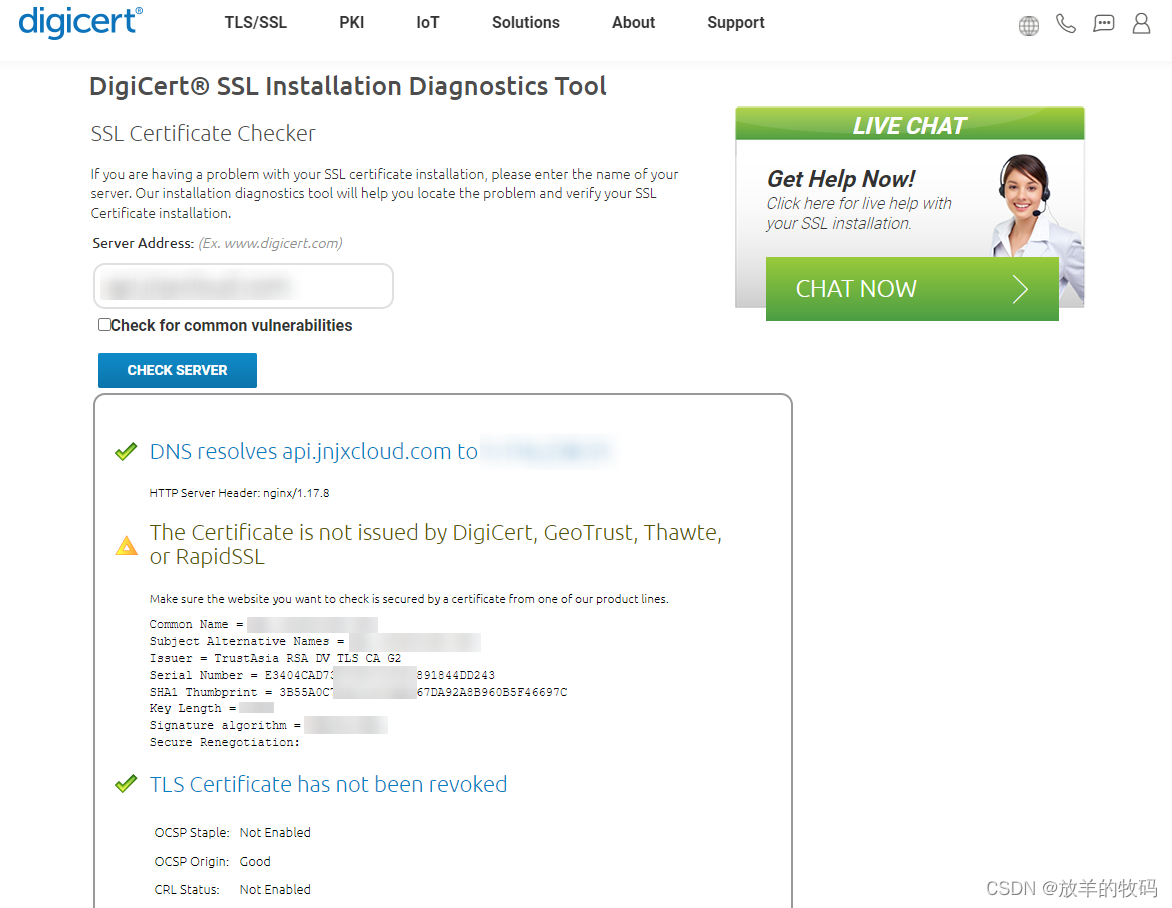Select the Common Name line

point(263,624)
